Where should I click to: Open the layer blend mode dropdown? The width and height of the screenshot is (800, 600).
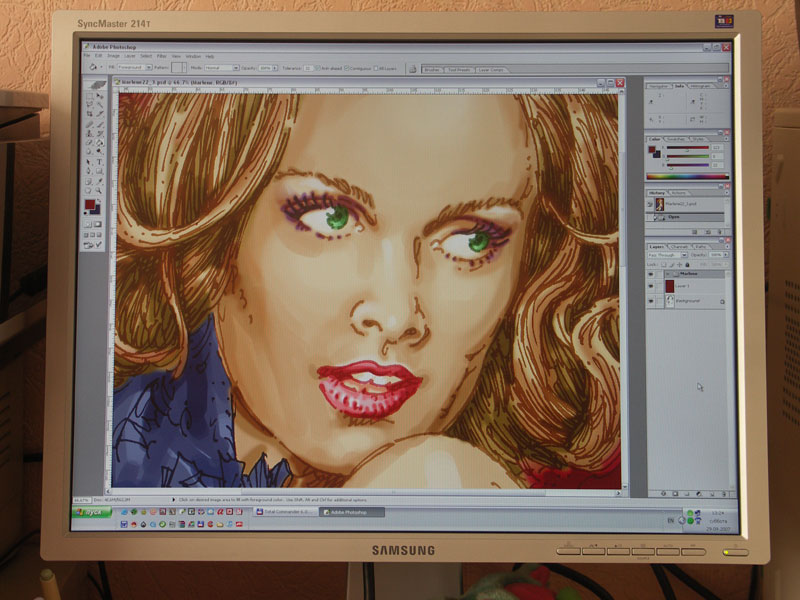click(x=667, y=255)
